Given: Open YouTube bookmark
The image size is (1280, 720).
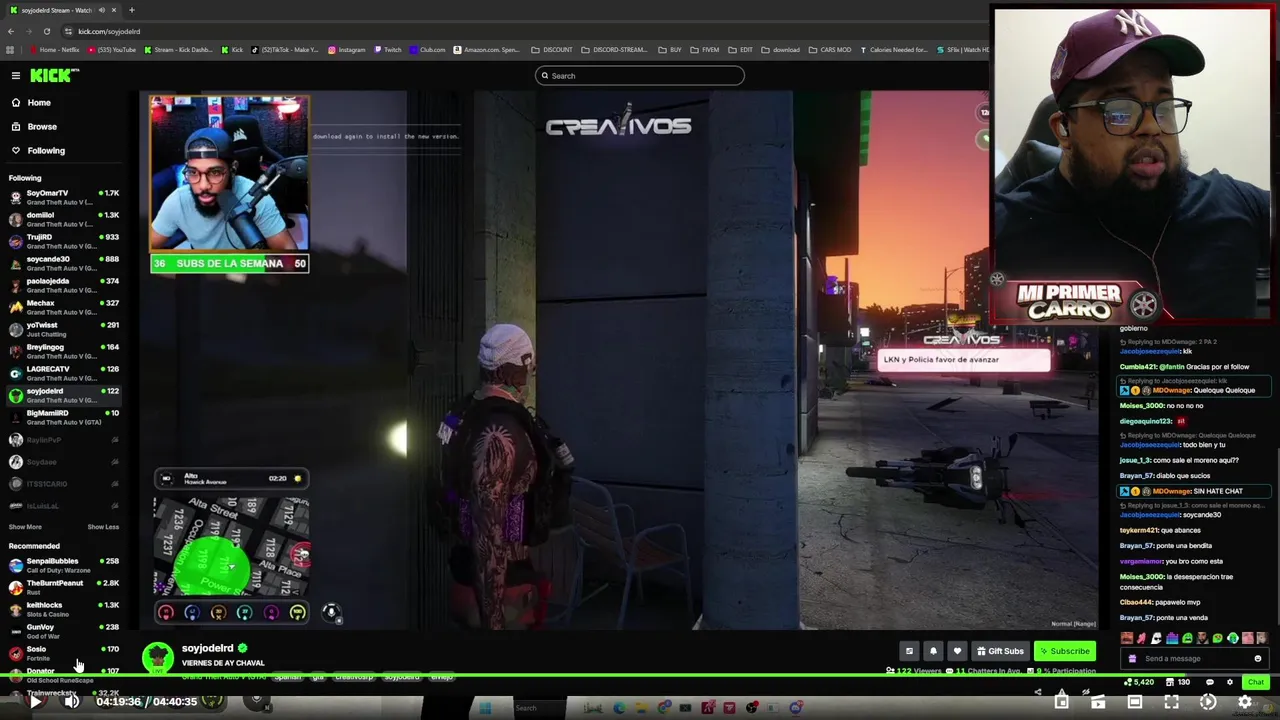Looking at the screenshot, I should [x=111, y=50].
